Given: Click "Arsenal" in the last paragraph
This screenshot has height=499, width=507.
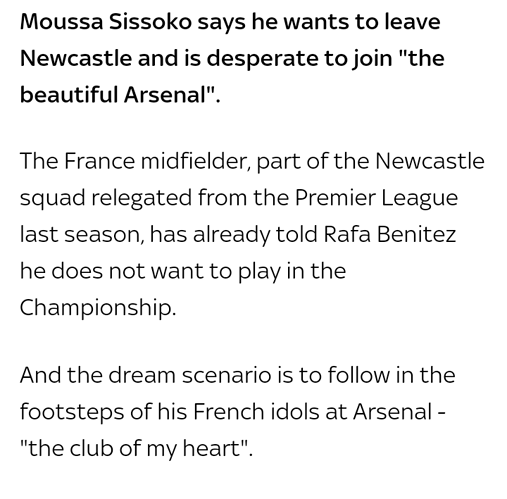Looking at the screenshot, I should pyautogui.click(x=393, y=412).
